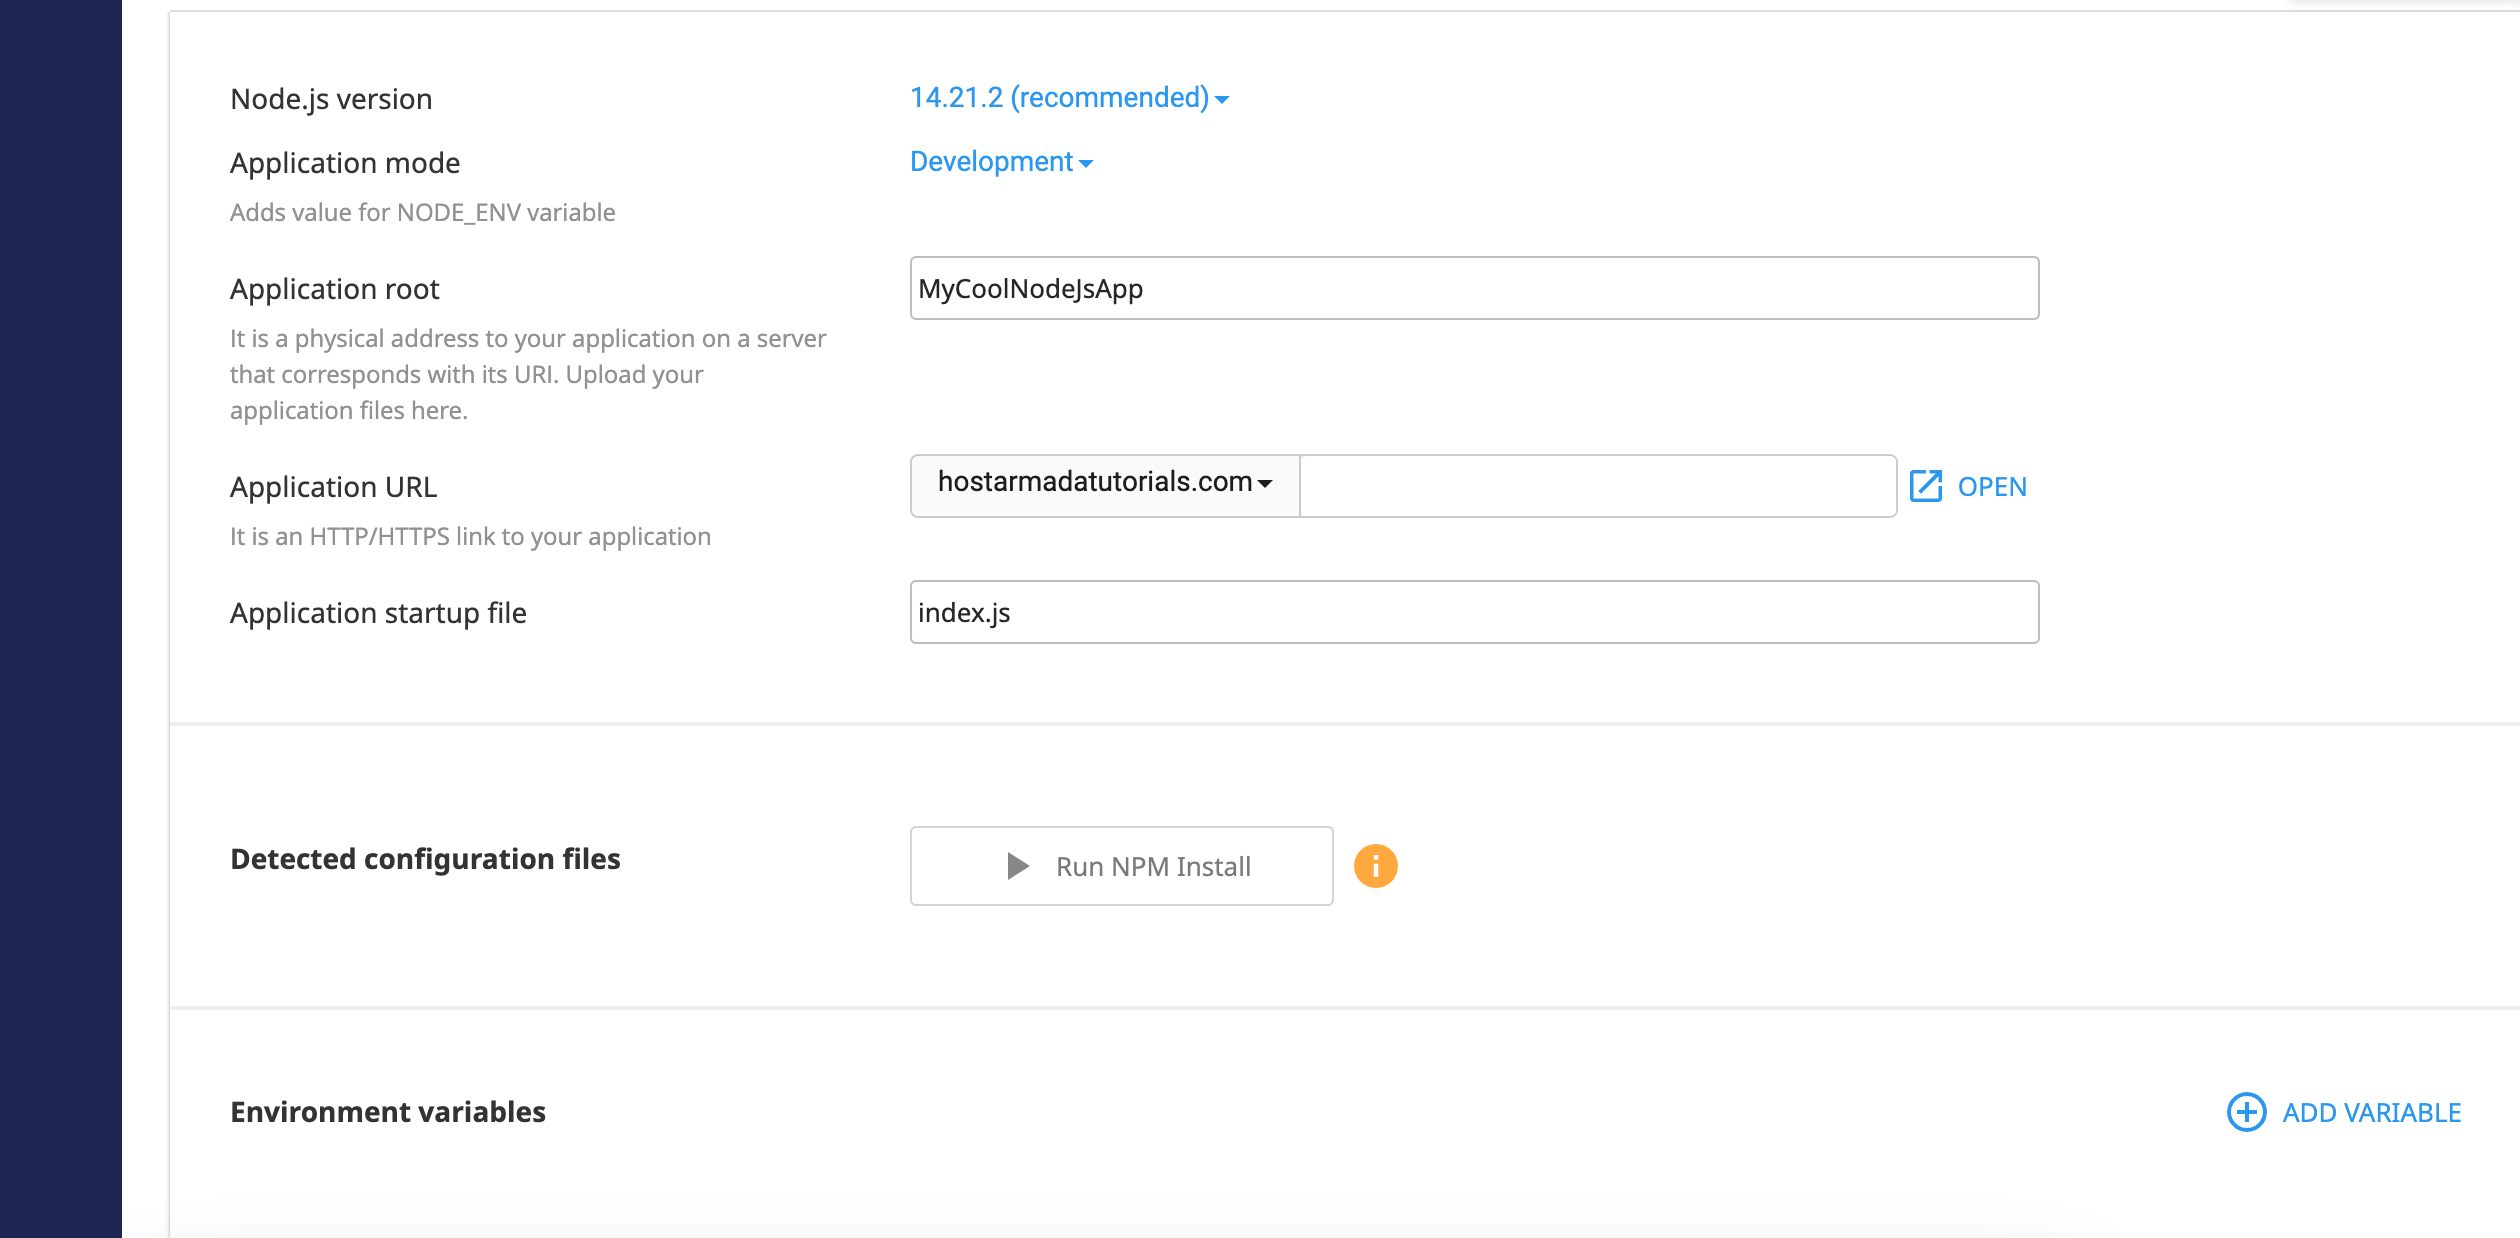Click the orange info icon beside NPM Install
The width and height of the screenshot is (2520, 1238).
click(x=1375, y=866)
